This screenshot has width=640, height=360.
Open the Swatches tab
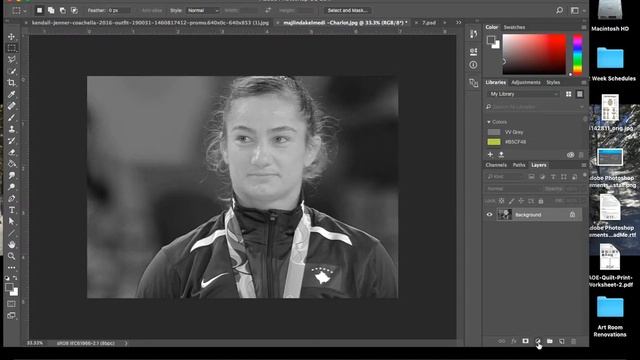(514, 27)
